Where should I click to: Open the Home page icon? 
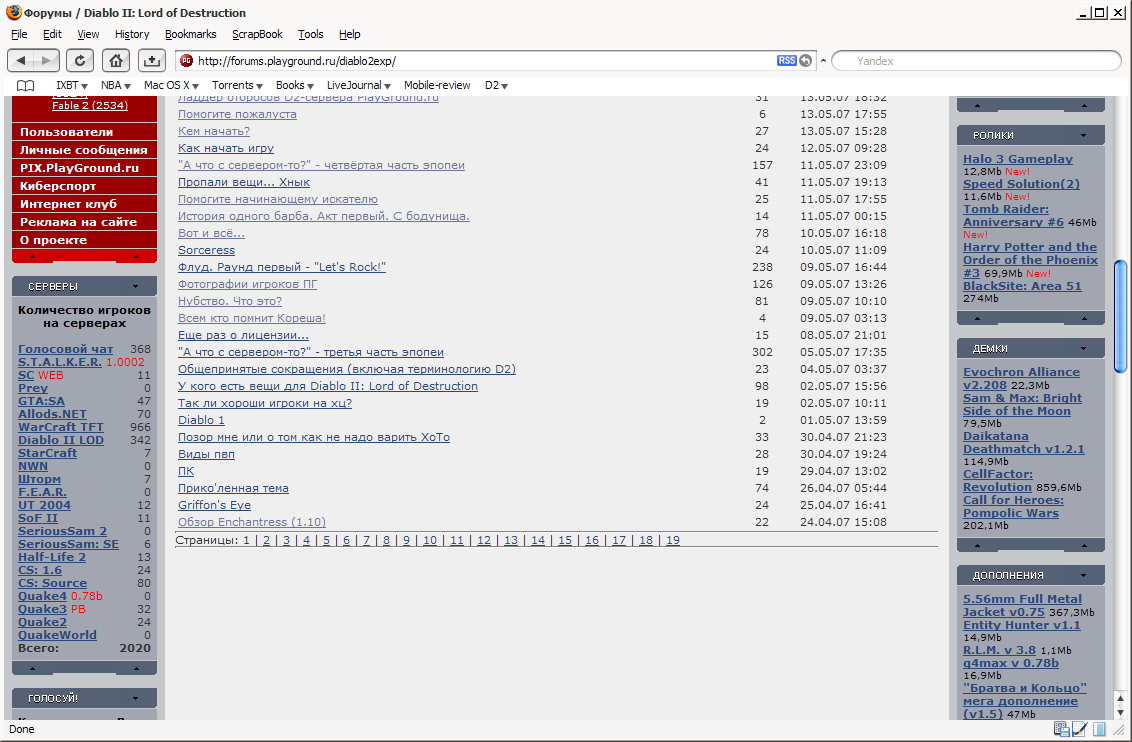tap(116, 61)
